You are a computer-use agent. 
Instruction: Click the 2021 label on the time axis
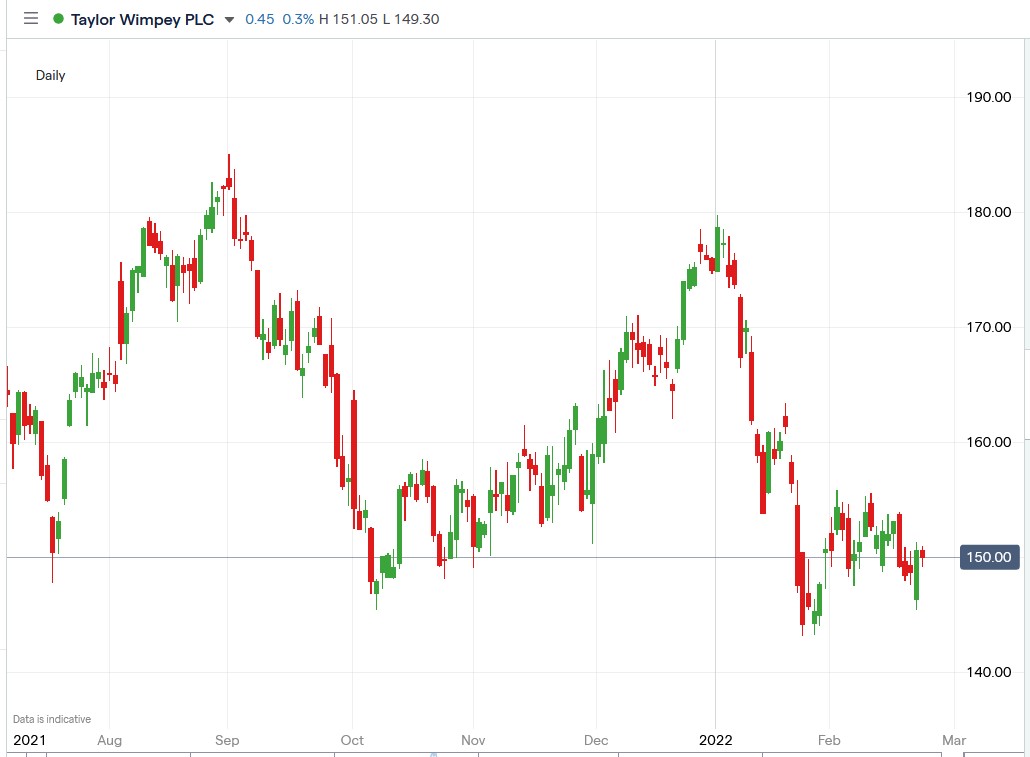30,740
